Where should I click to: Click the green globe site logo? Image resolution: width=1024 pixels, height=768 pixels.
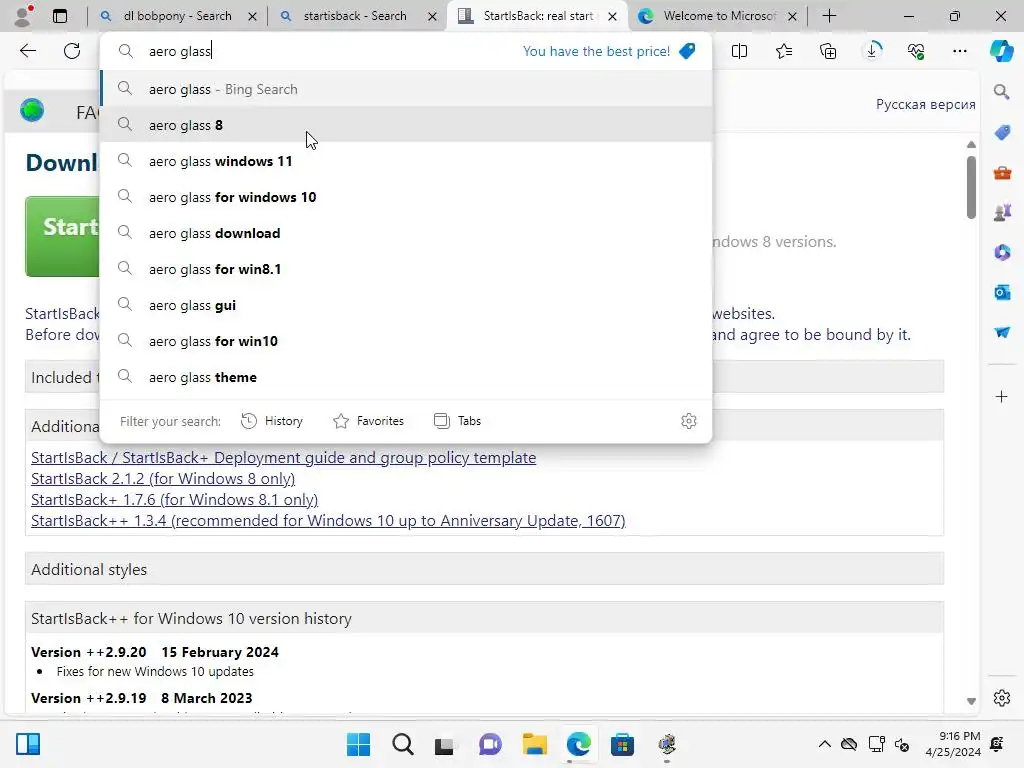click(32, 110)
